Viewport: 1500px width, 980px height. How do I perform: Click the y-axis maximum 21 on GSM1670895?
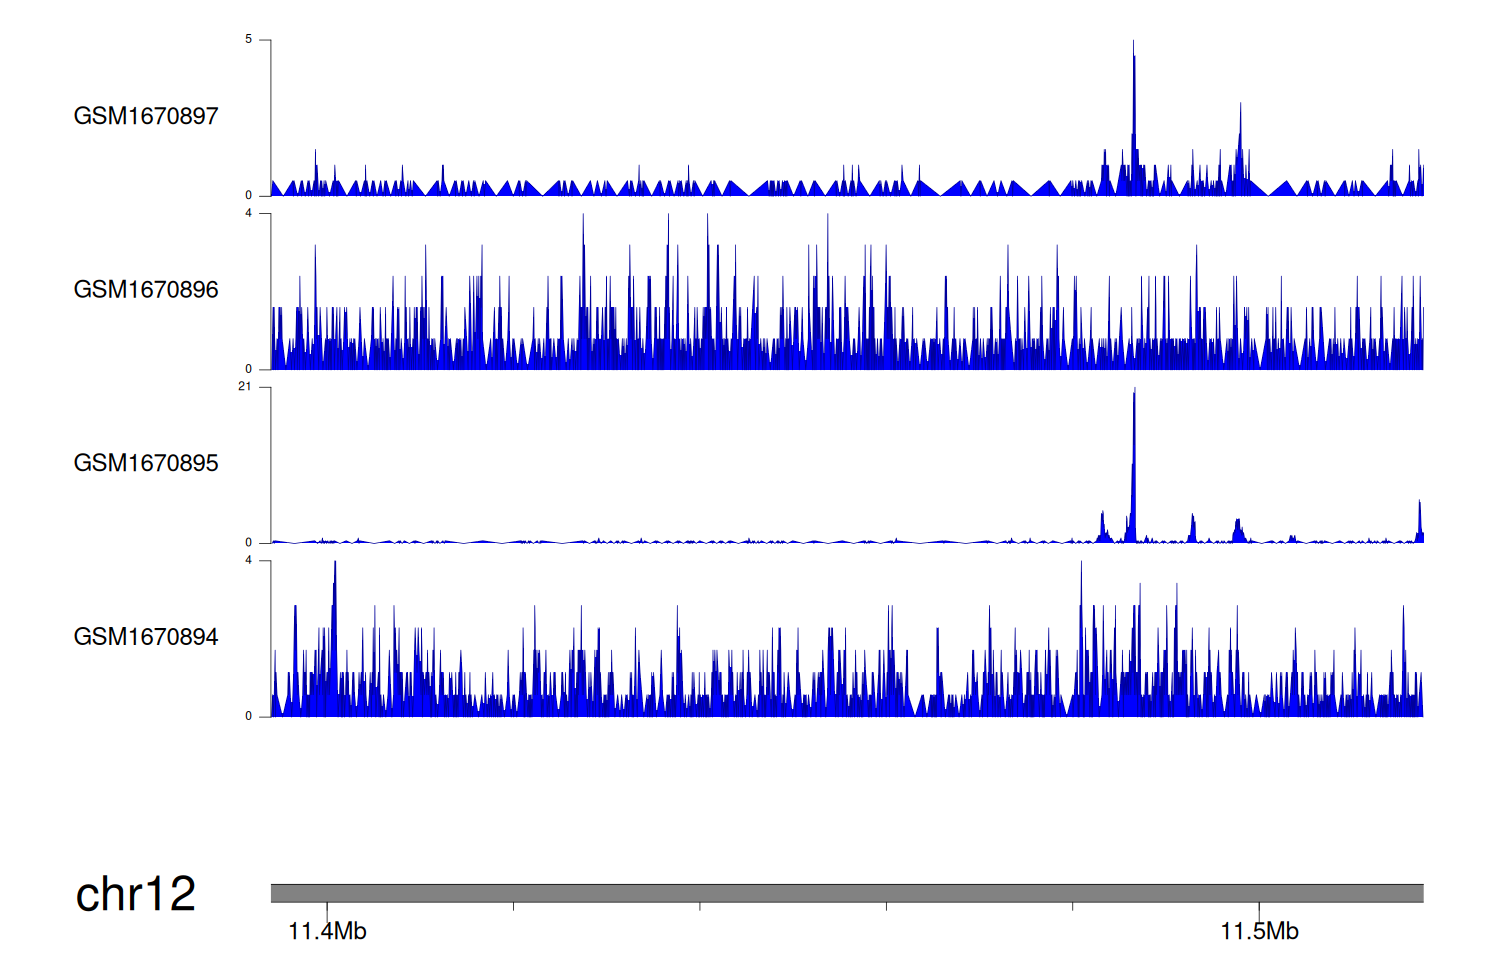(245, 387)
